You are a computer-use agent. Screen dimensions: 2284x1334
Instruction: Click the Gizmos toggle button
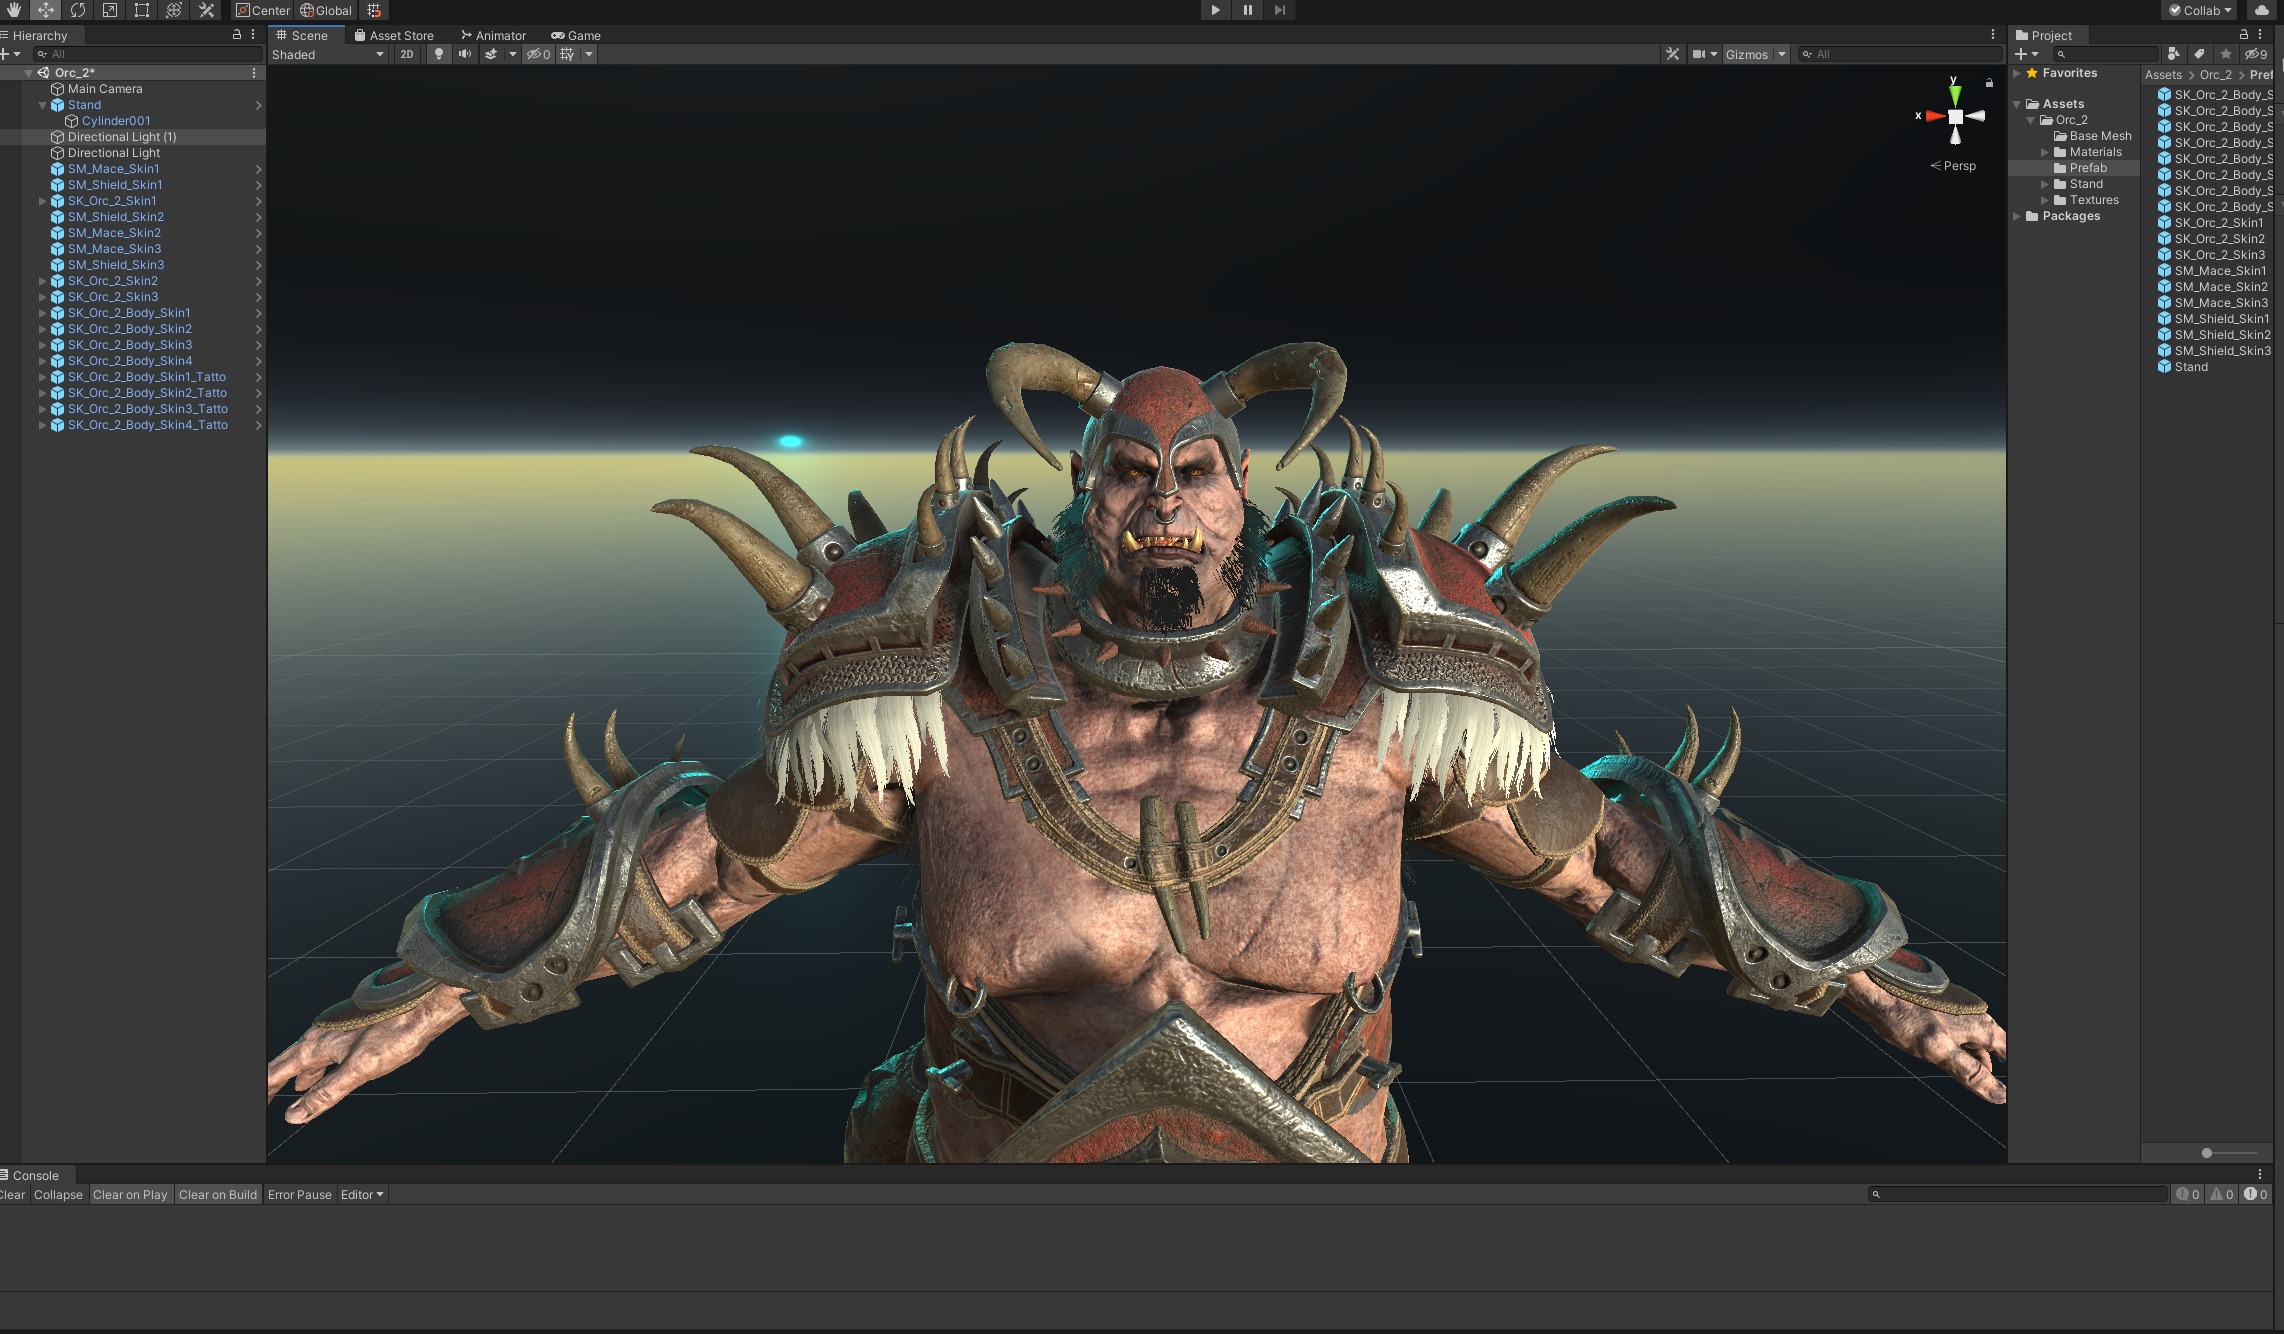(1746, 54)
